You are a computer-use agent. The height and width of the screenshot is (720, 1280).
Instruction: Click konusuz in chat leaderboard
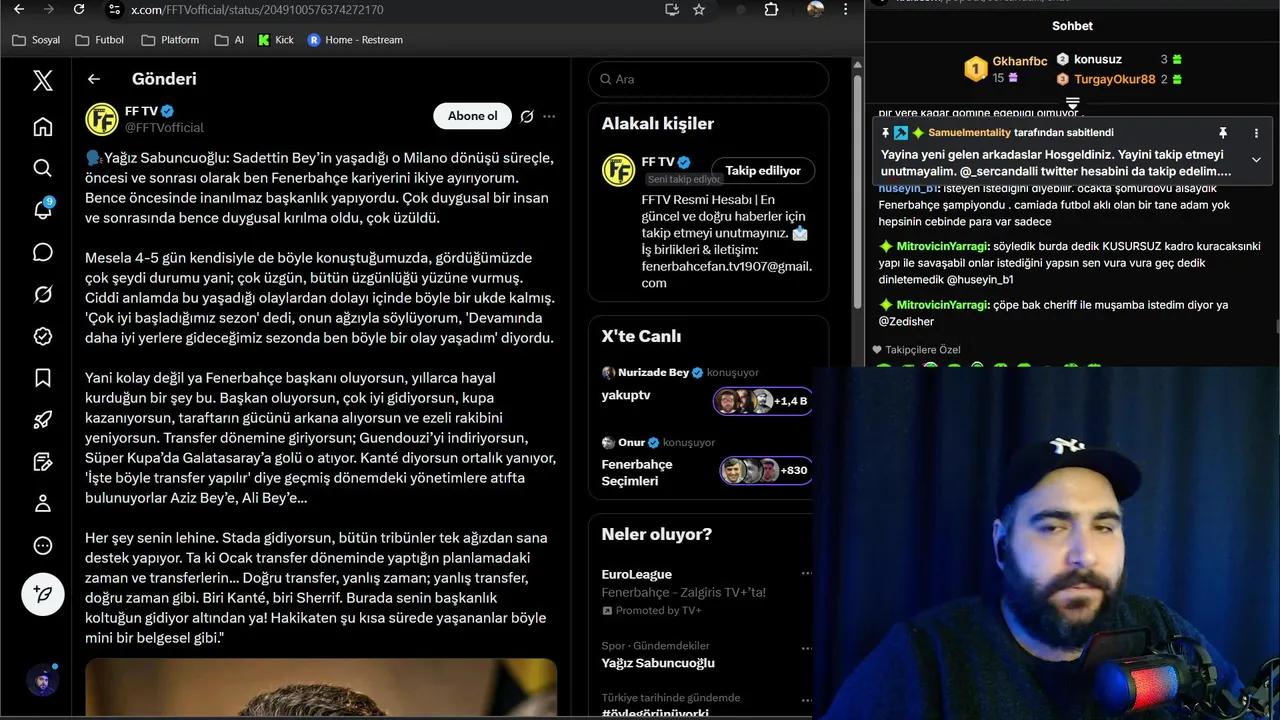(x=1097, y=59)
